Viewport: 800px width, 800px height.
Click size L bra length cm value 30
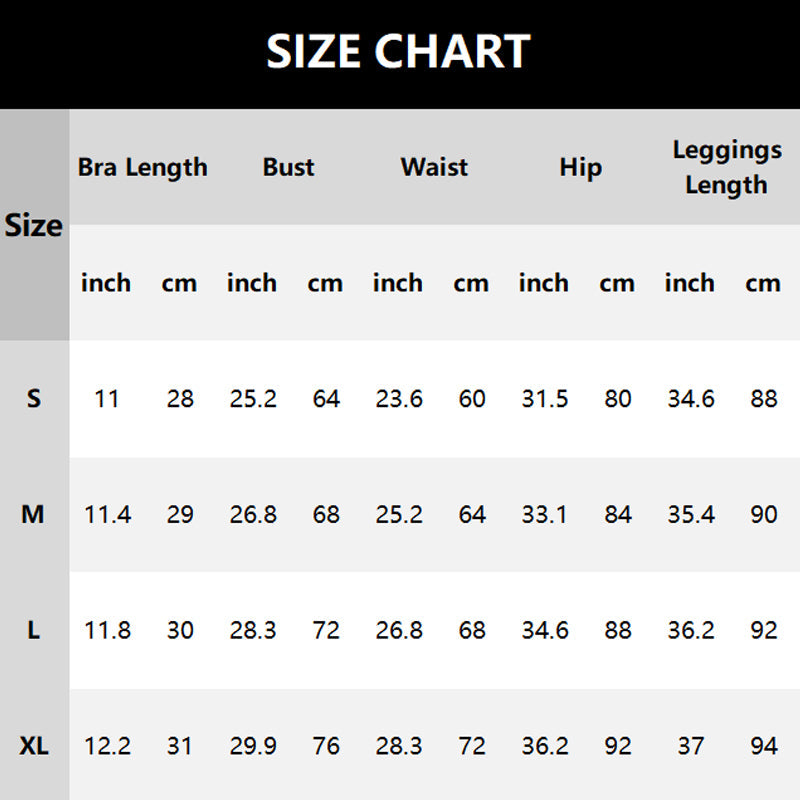click(x=180, y=631)
